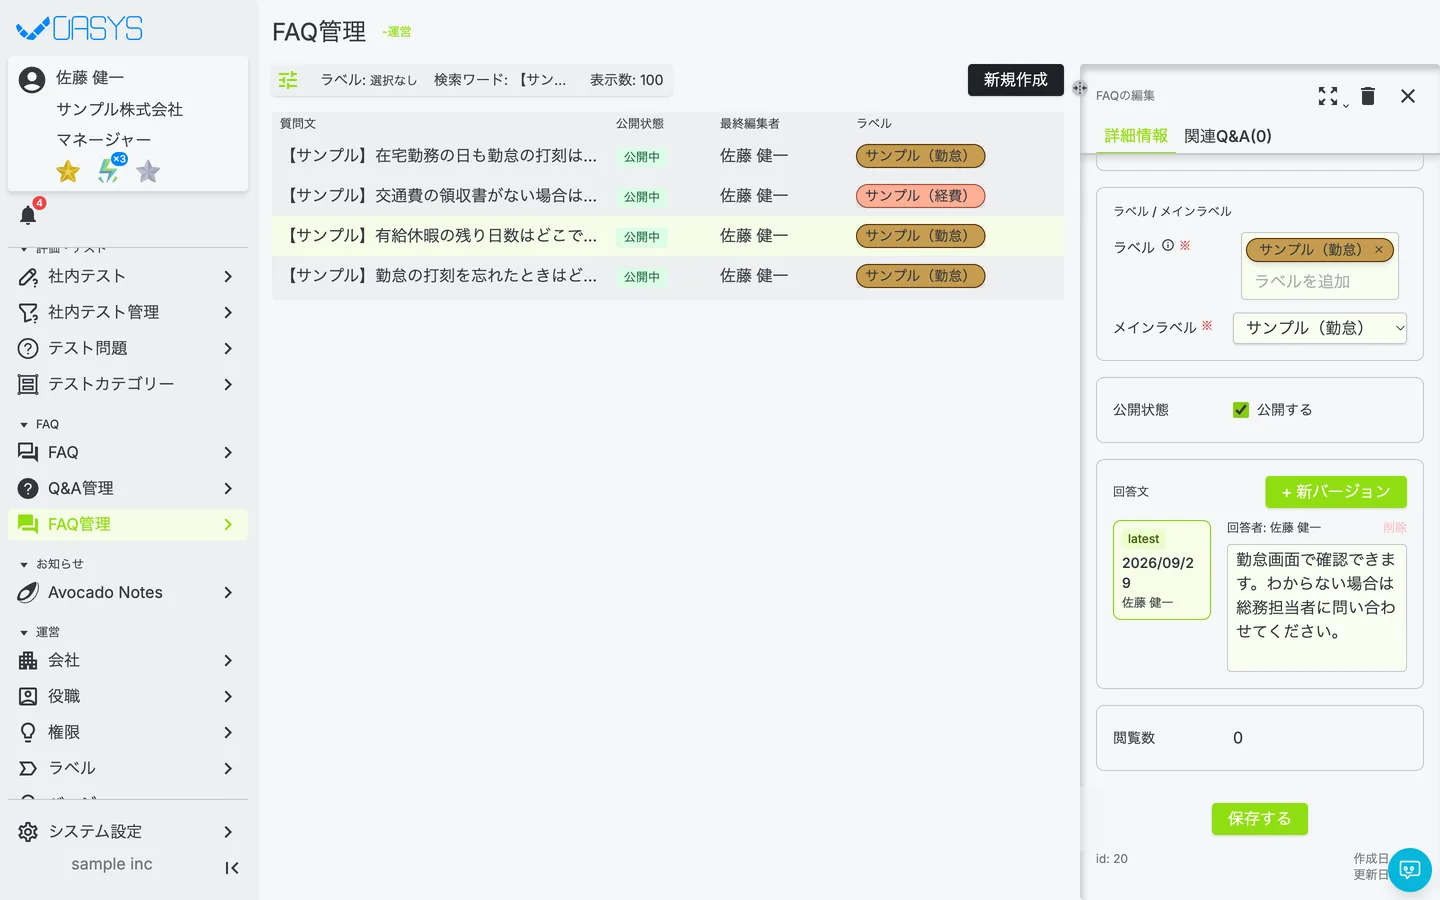Collapse the sidebar with the arrow icon
Screen dimensions: 1440x900
pos(232,868)
